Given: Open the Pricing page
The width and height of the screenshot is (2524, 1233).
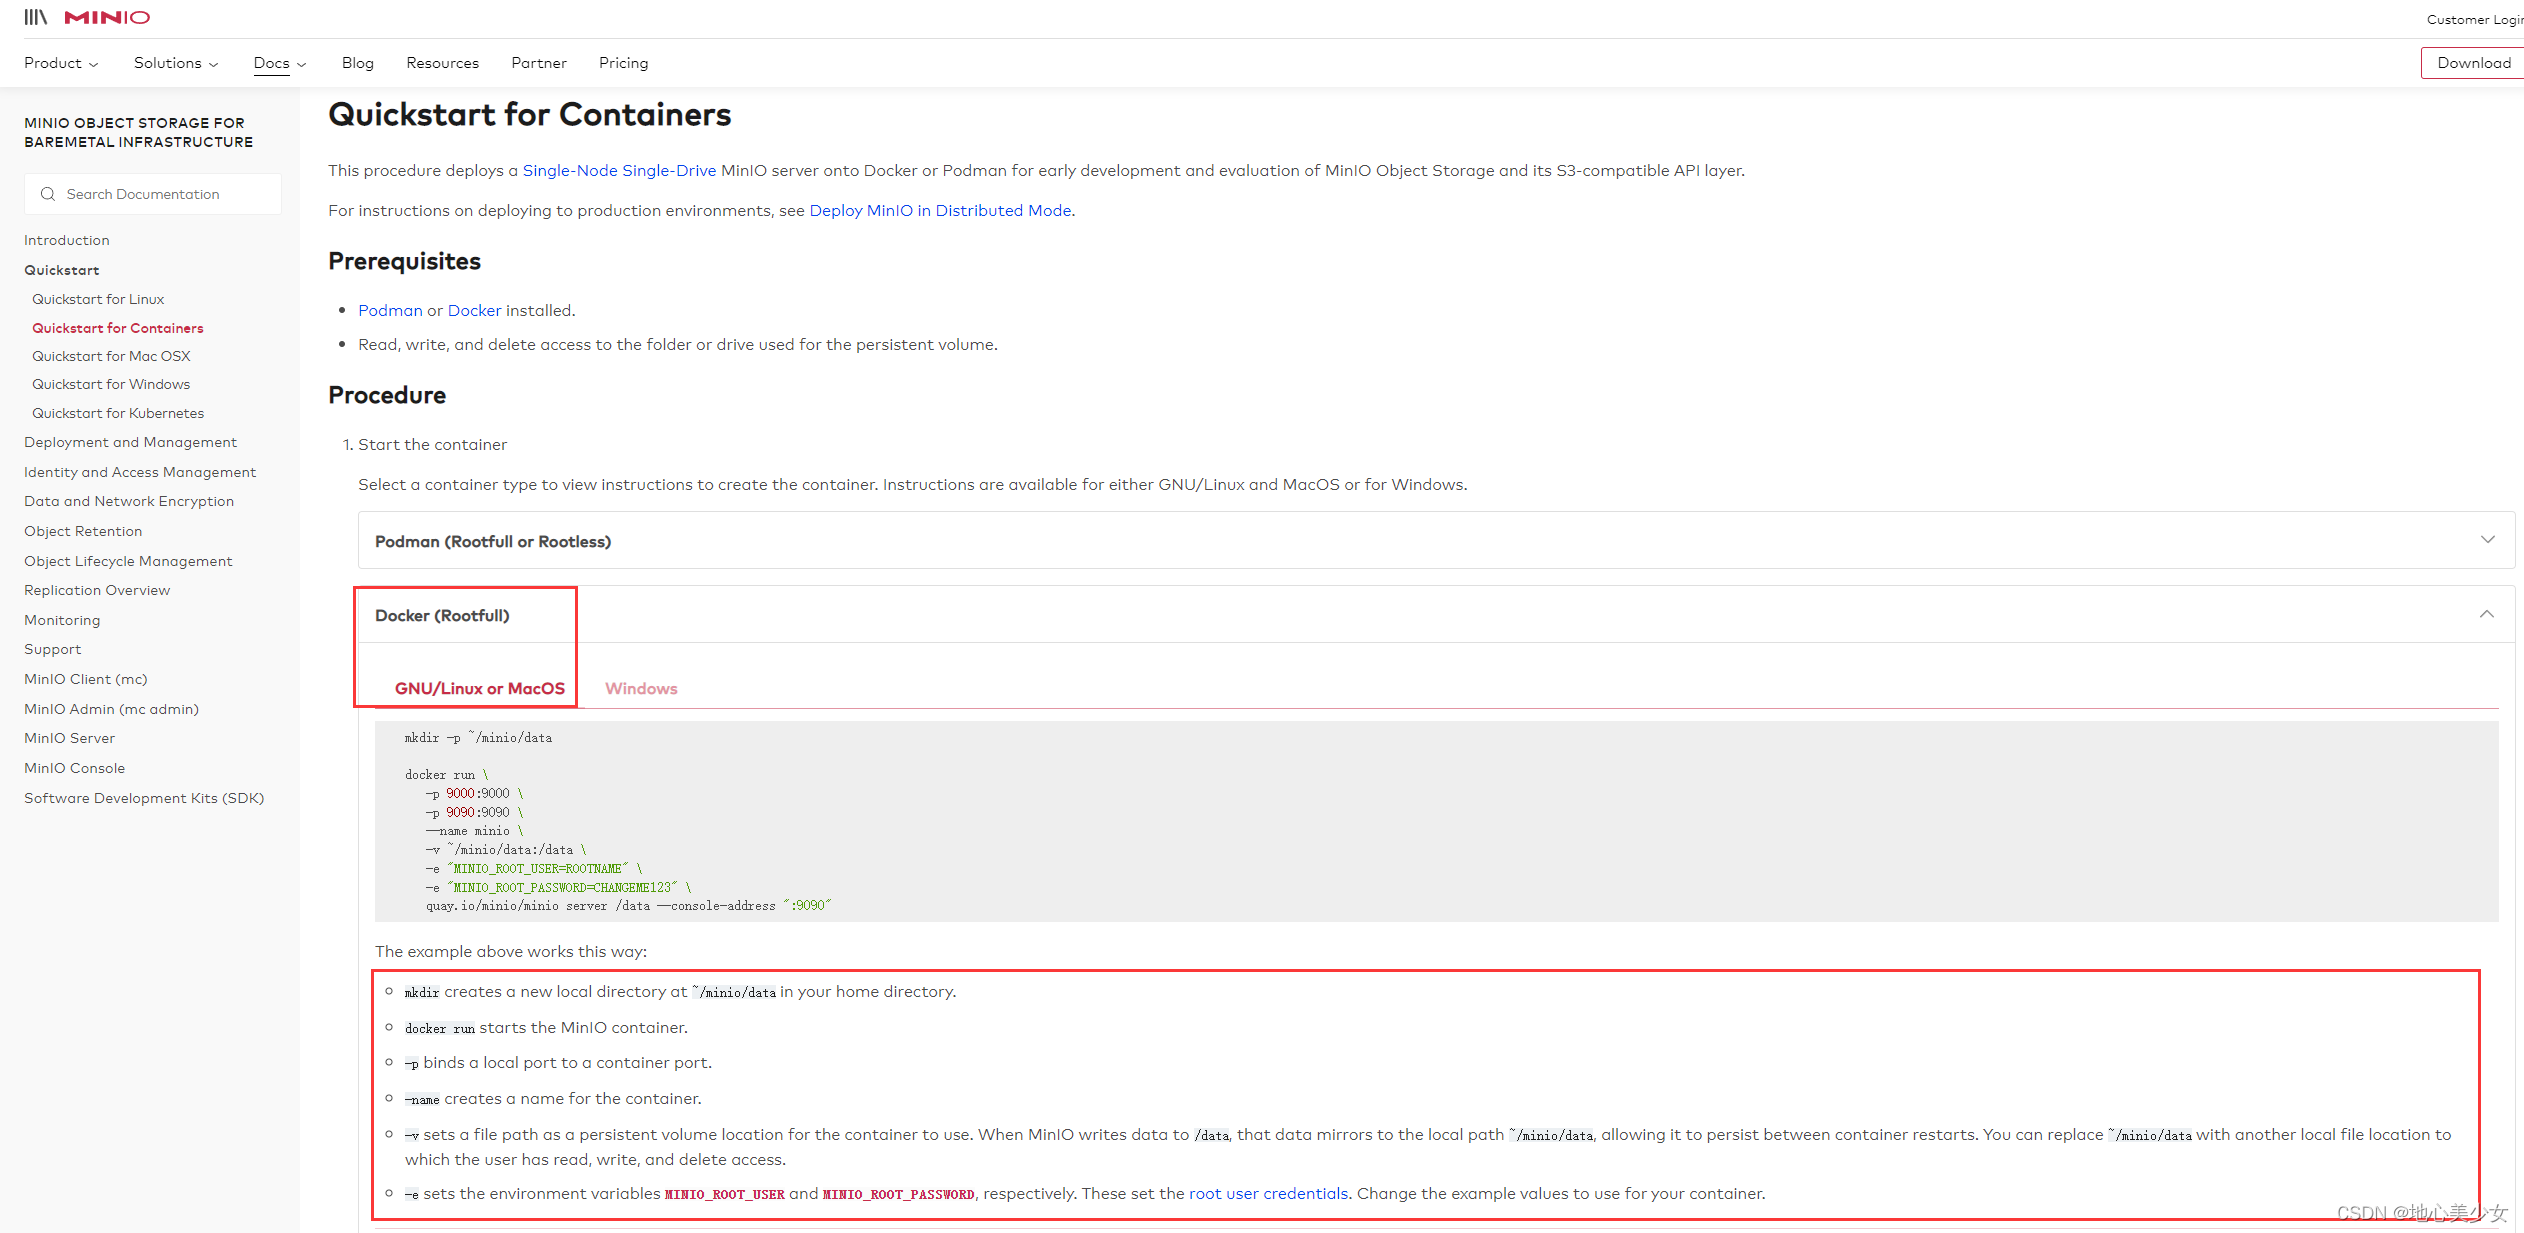Looking at the screenshot, I should click(623, 63).
